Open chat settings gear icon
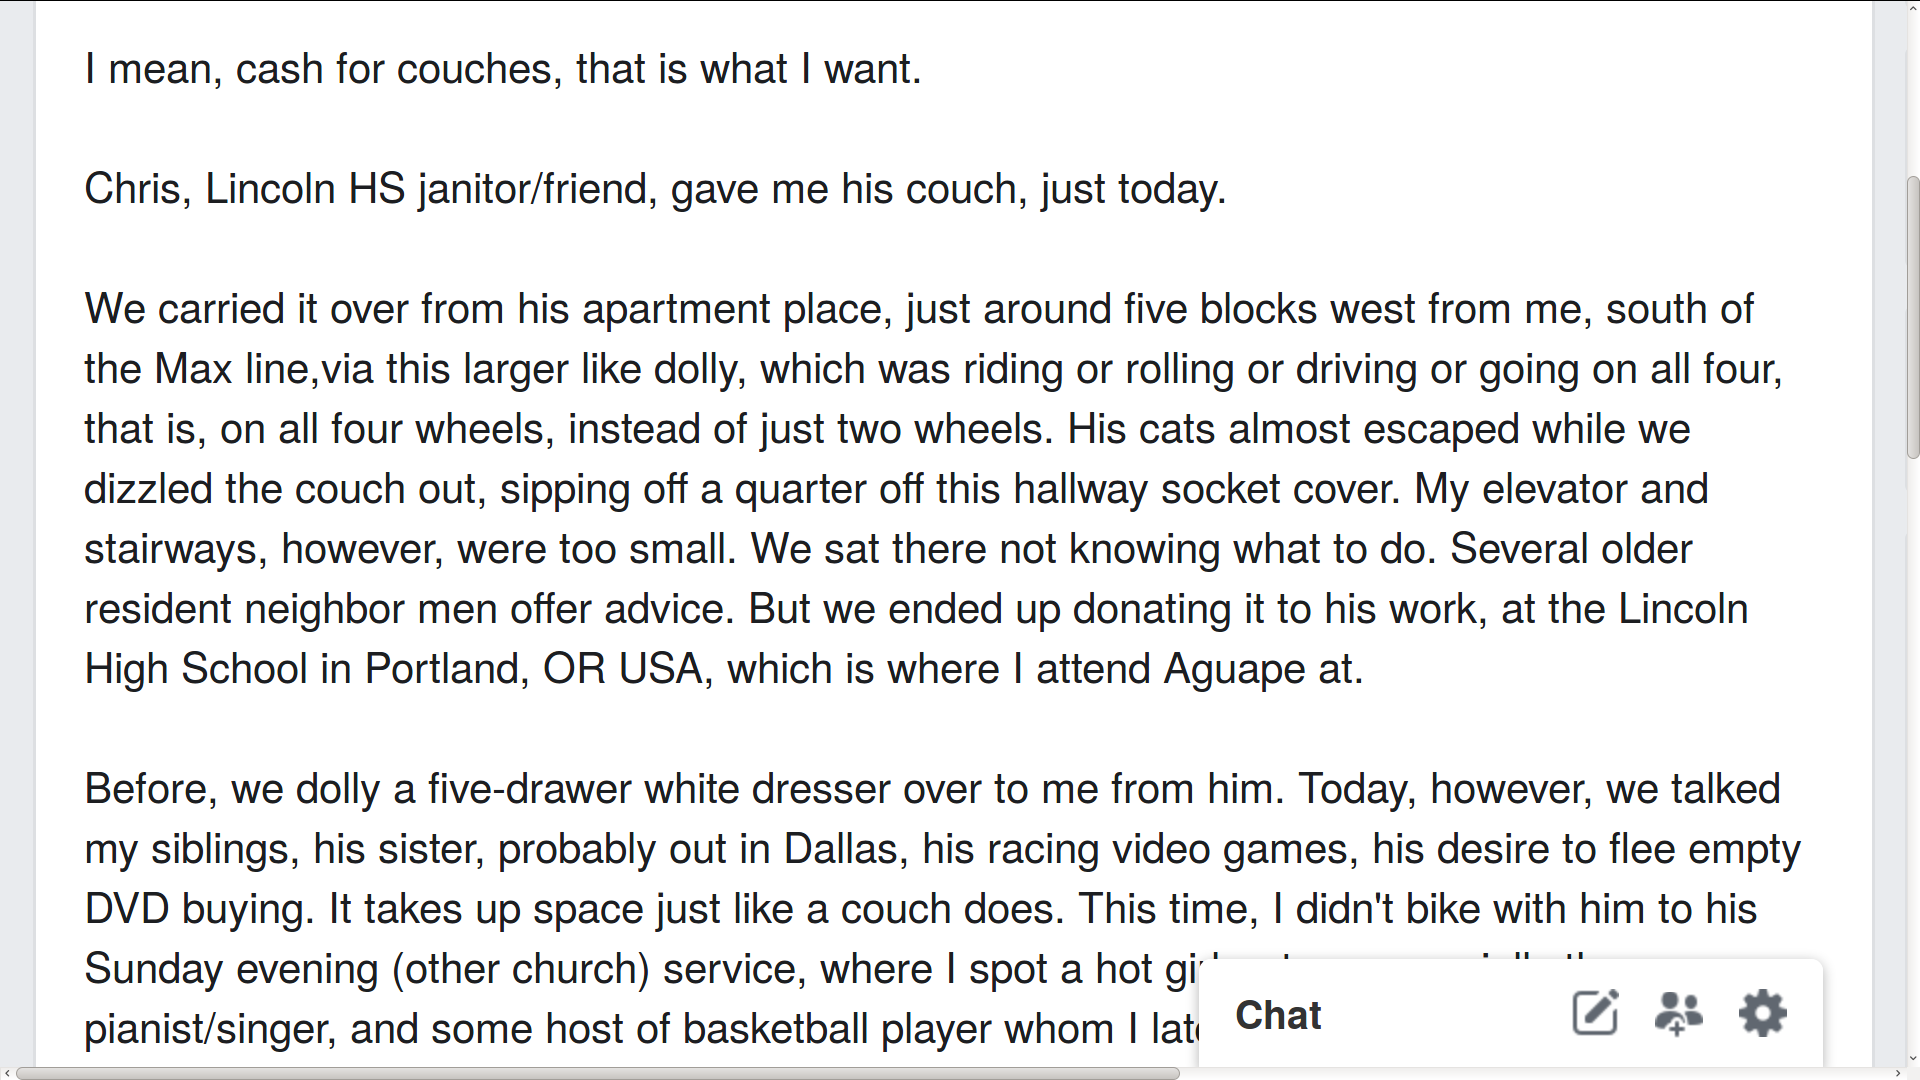The height and width of the screenshot is (1080, 1920). click(1762, 1014)
